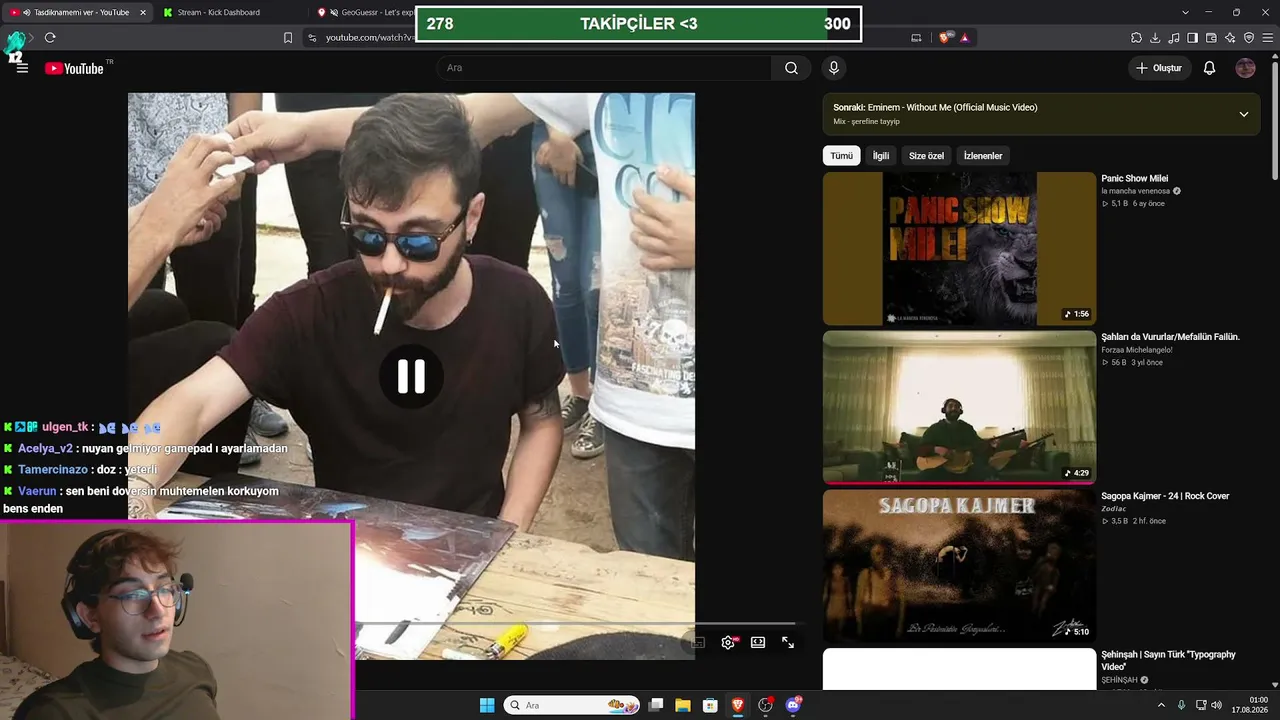Screen dimensions: 1280x720
Task: Click the Windows taskbar search box
Action: pyautogui.click(x=572, y=705)
